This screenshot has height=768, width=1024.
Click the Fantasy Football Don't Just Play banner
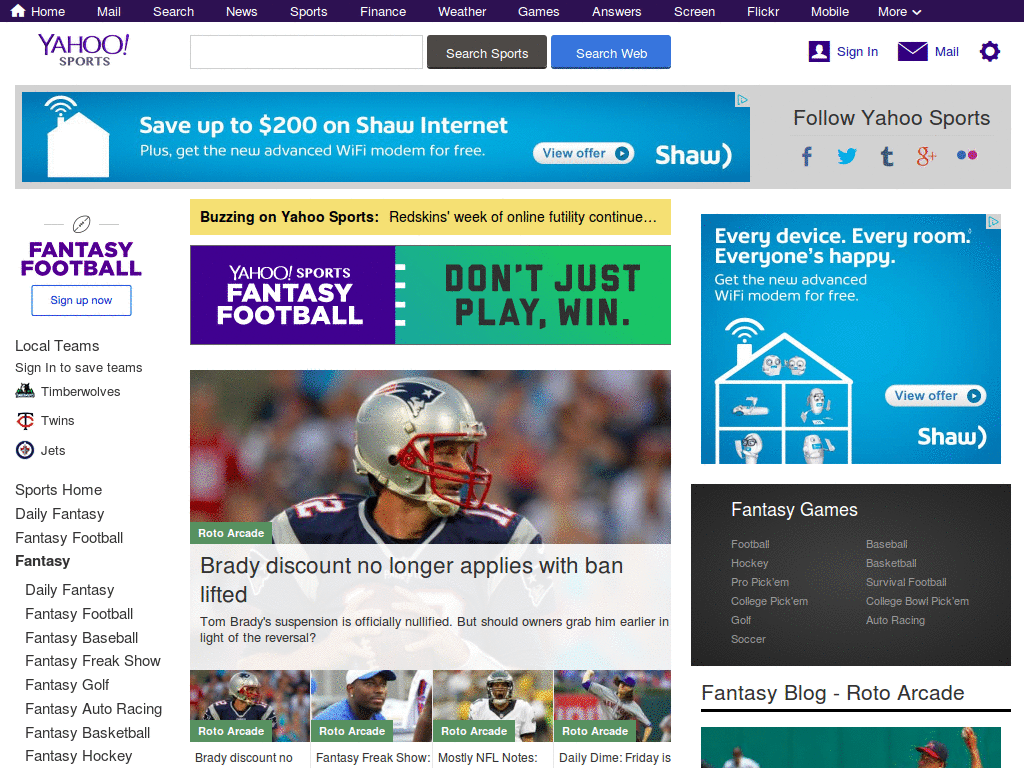point(430,295)
